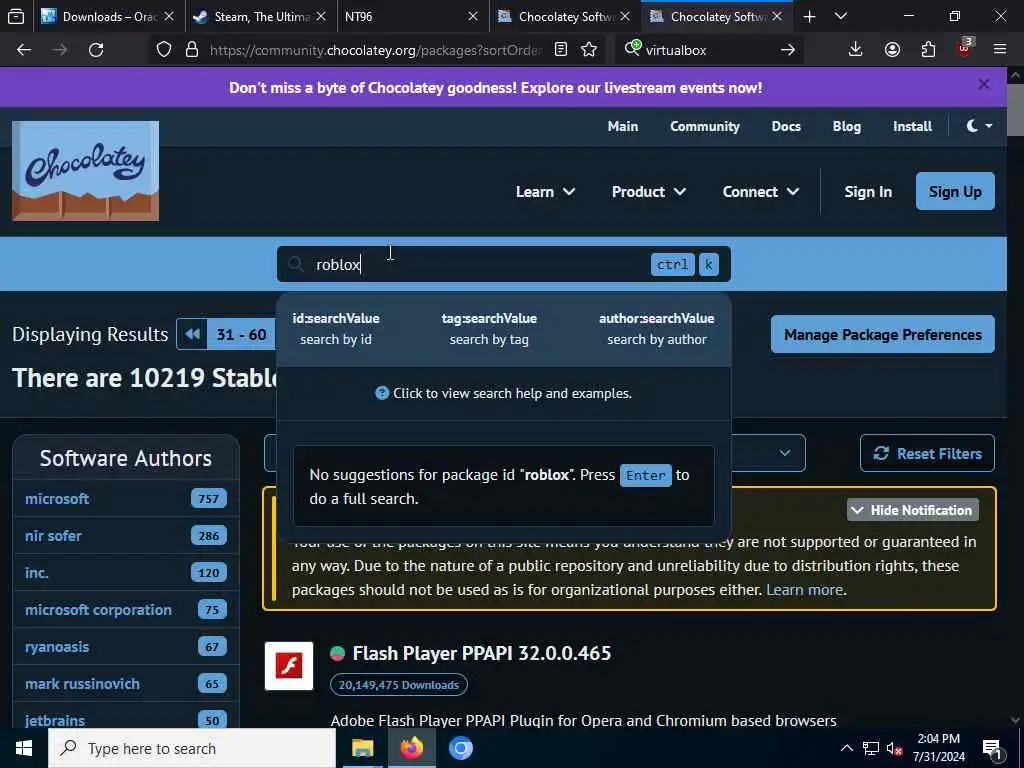This screenshot has height=768, width=1024.
Task: Open Blog nav link
Action: [x=846, y=126]
